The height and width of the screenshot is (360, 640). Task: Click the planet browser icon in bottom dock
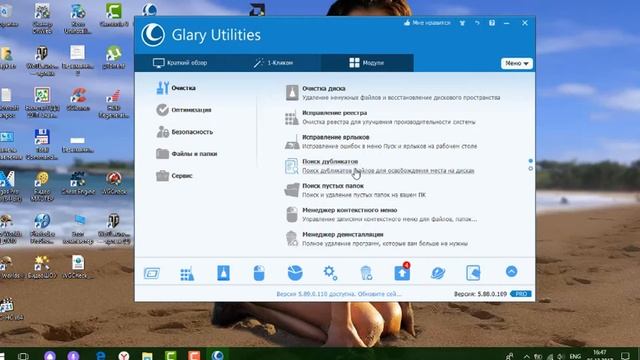click(x=438, y=273)
